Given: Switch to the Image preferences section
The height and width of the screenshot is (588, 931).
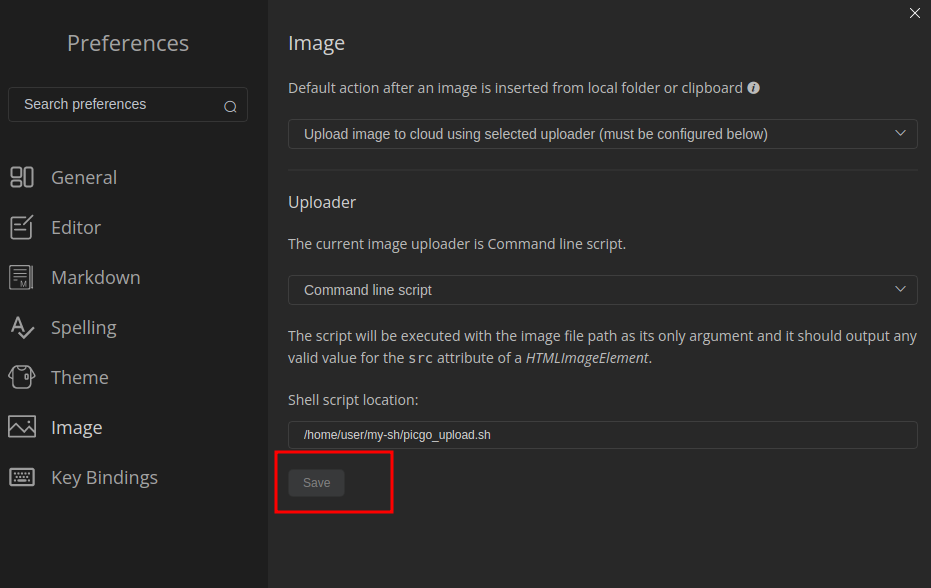Looking at the screenshot, I should (75, 427).
